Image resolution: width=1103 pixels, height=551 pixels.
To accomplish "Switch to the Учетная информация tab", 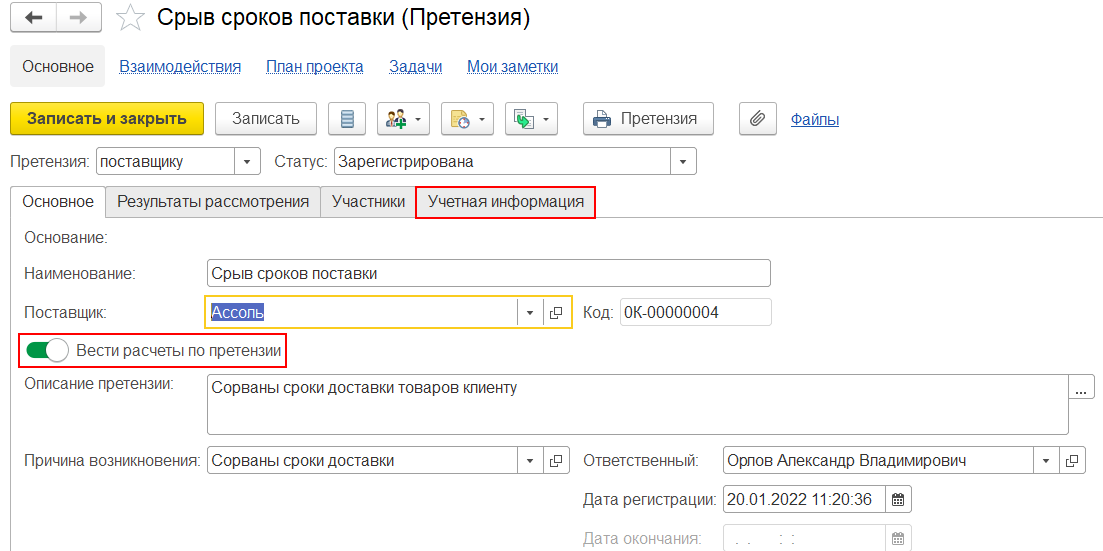I will click(x=505, y=201).
